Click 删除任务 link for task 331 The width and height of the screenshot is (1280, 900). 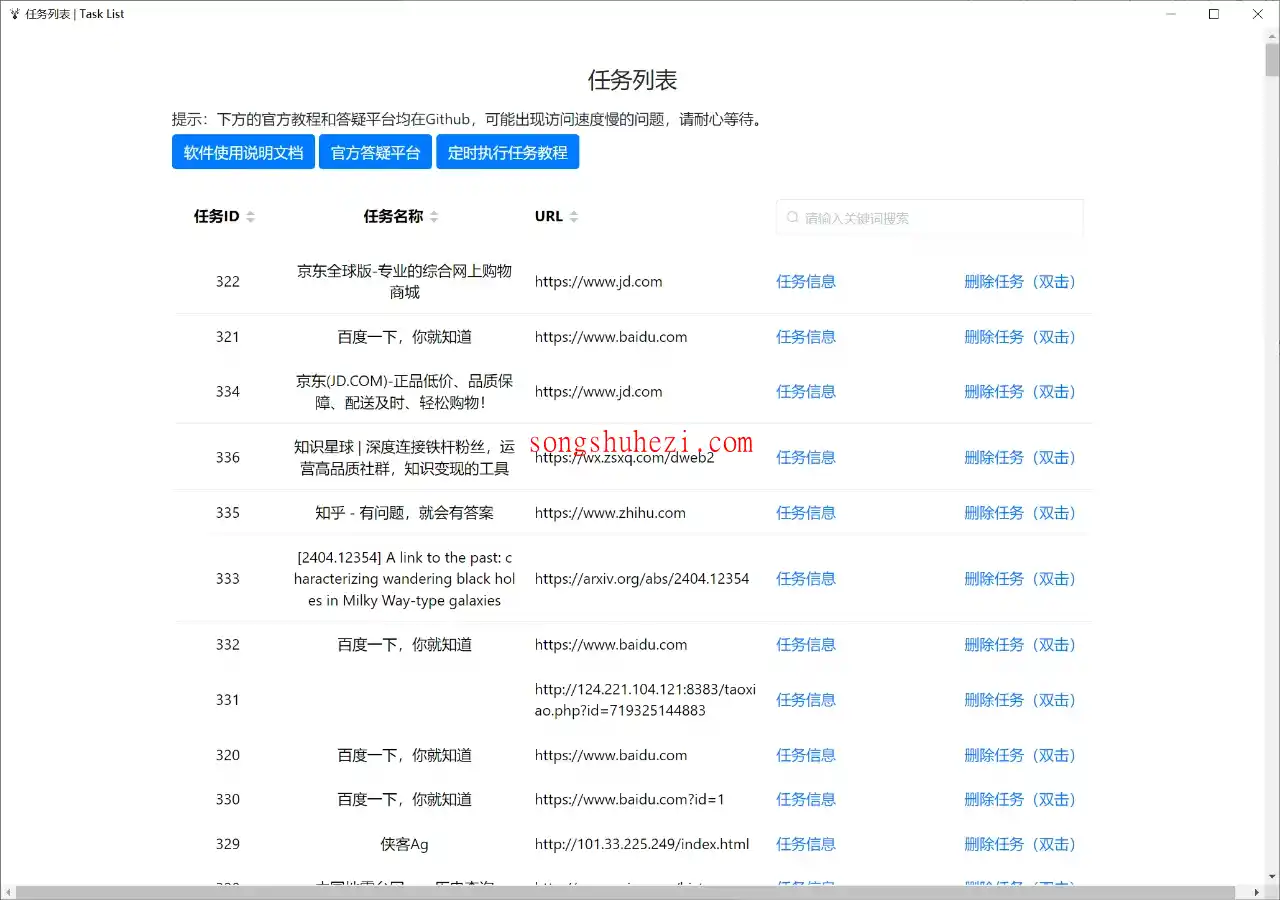point(1022,700)
